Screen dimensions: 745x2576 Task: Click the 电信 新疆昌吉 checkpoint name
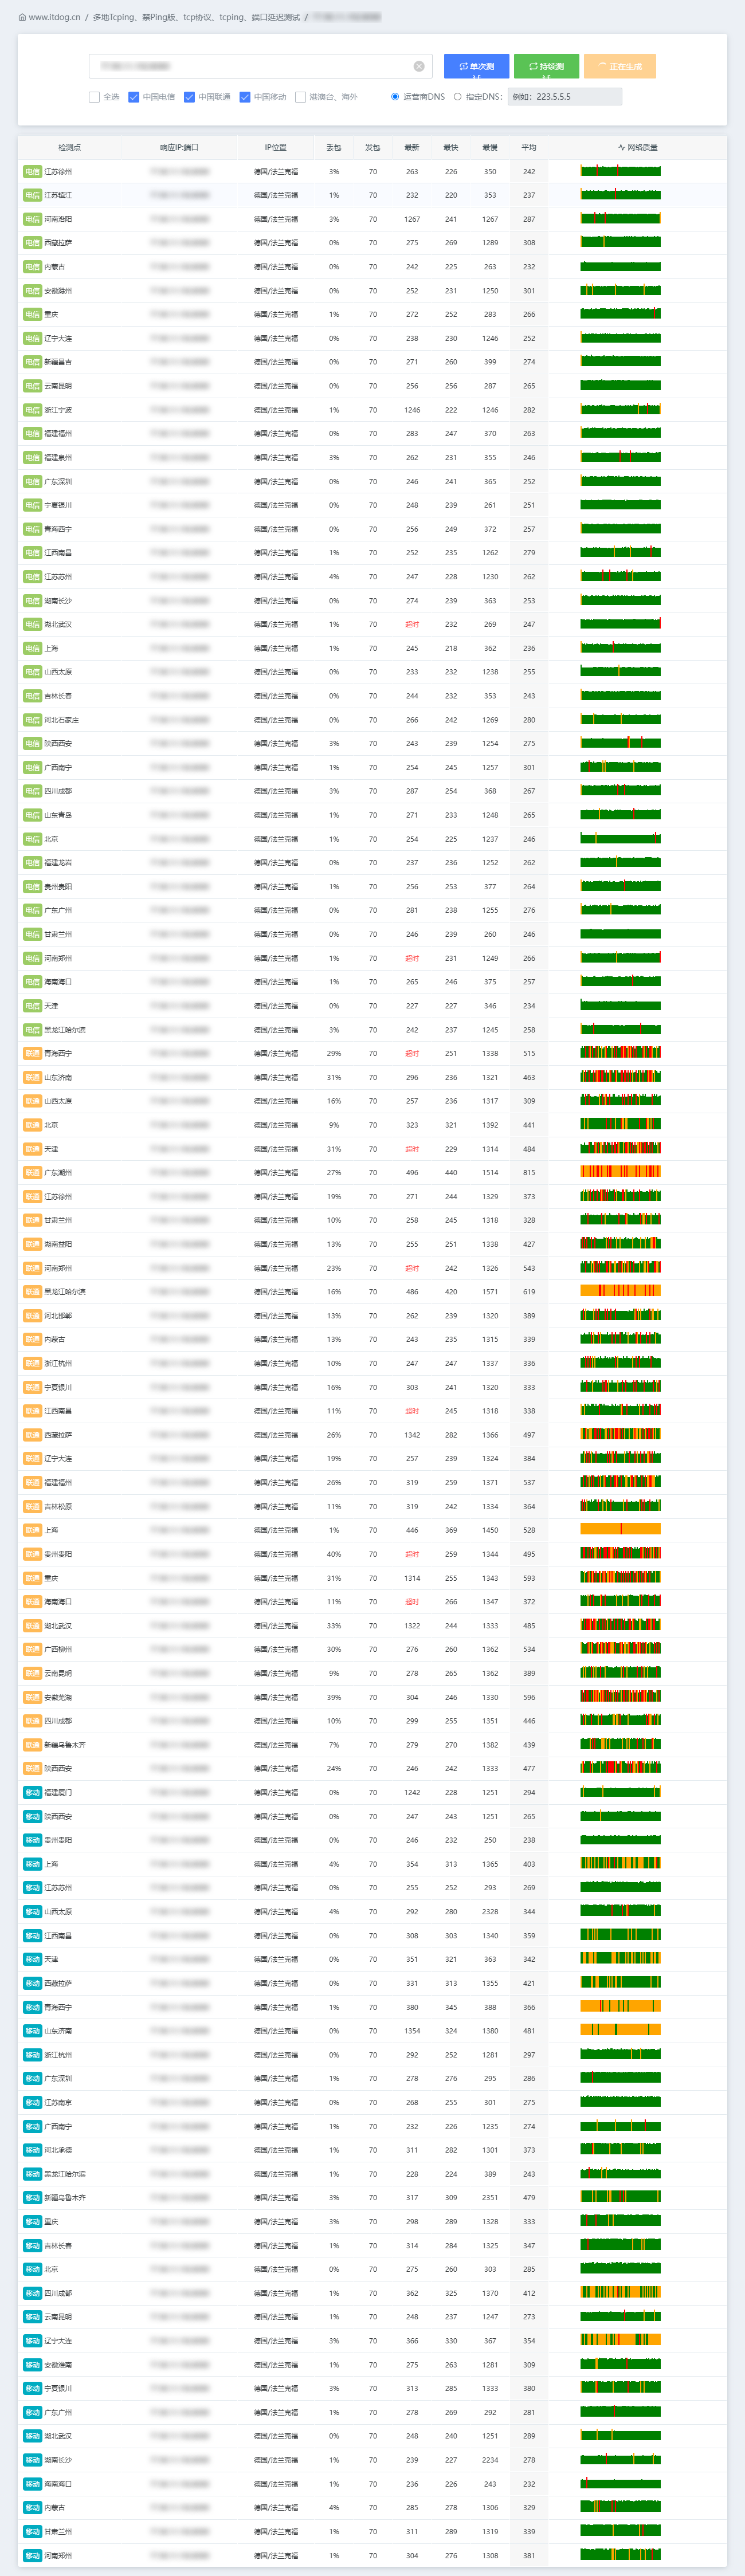click(58, 362)
